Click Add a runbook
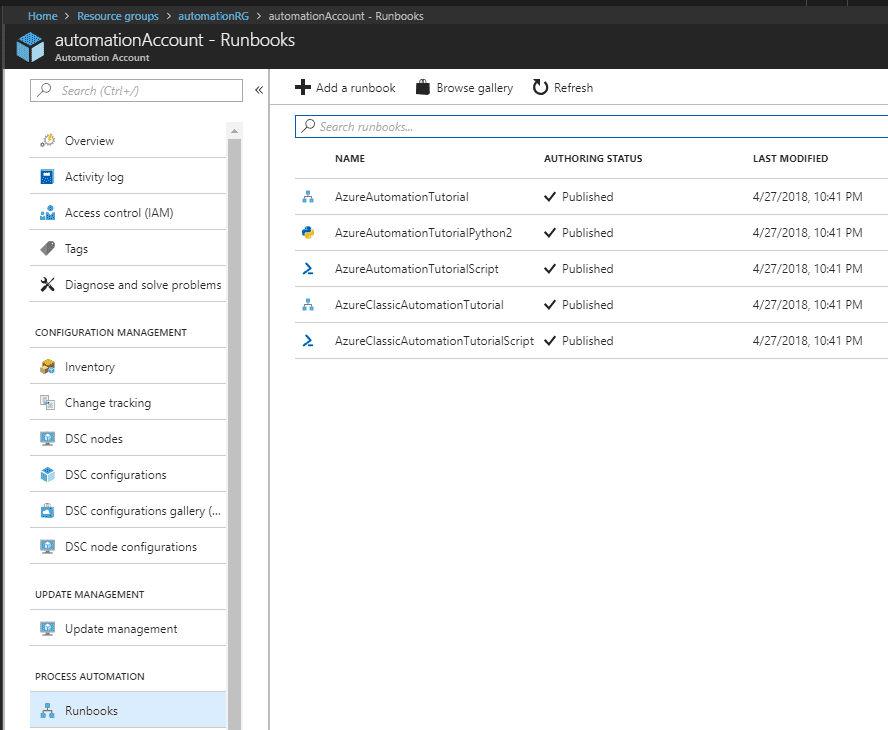The image size is (888, 730). (345, 87)
